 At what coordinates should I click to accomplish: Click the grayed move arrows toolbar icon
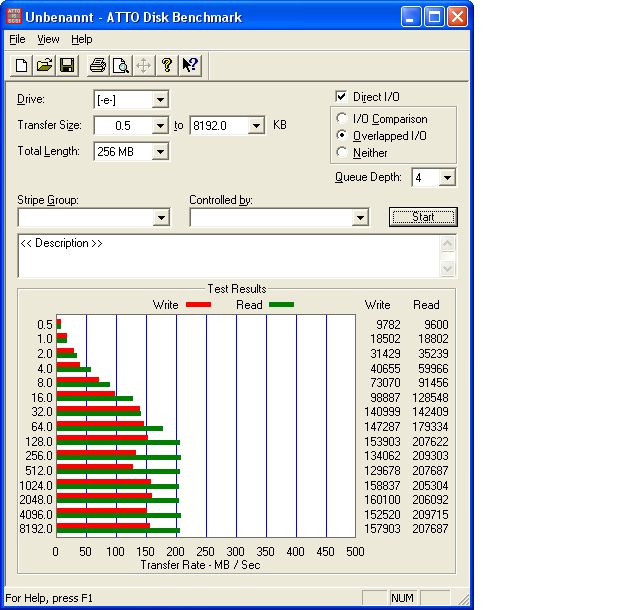pos(144,65)
